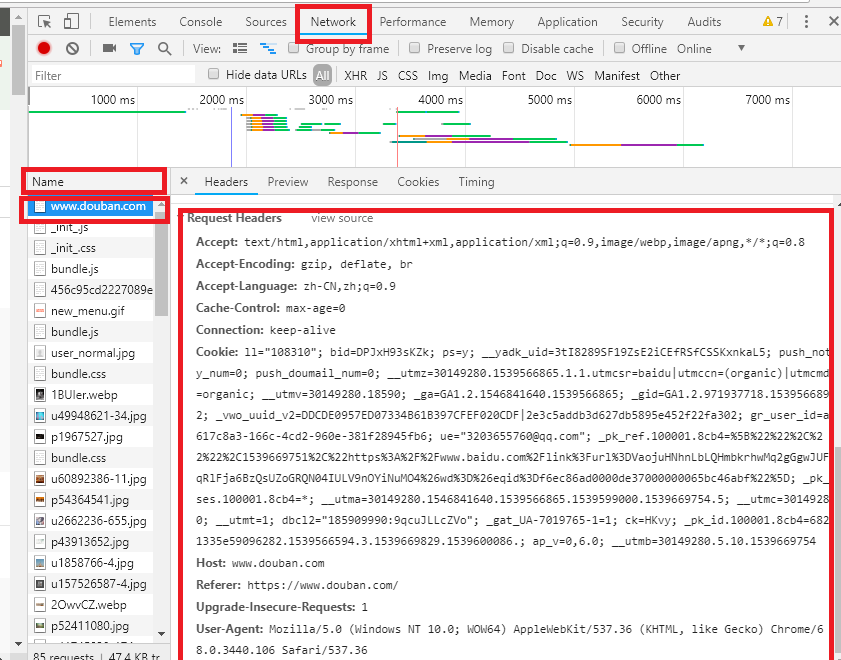The height and width of the screenshot is (660, 841).
Task: Select the p43913652.jpg request
Action: click(x=91, y=542)
